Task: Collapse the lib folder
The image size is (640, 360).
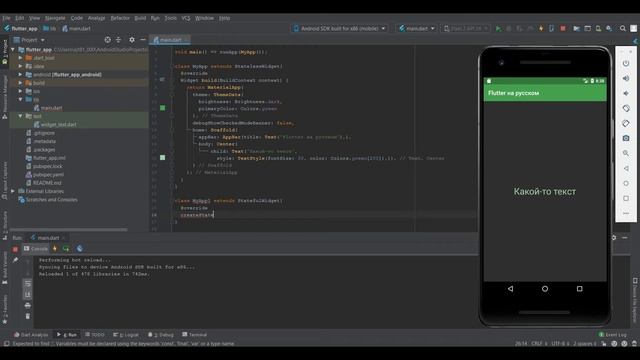Action: [x=20, y=100]
